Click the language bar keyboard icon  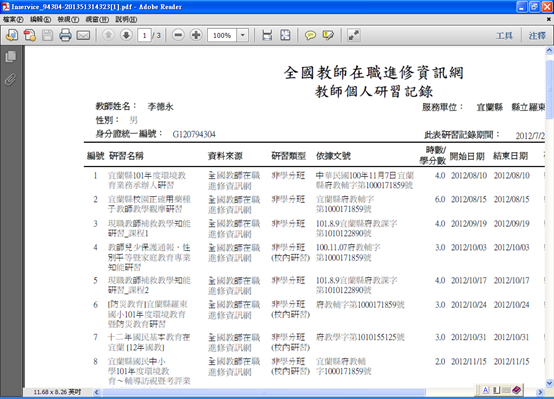(506, 390)
